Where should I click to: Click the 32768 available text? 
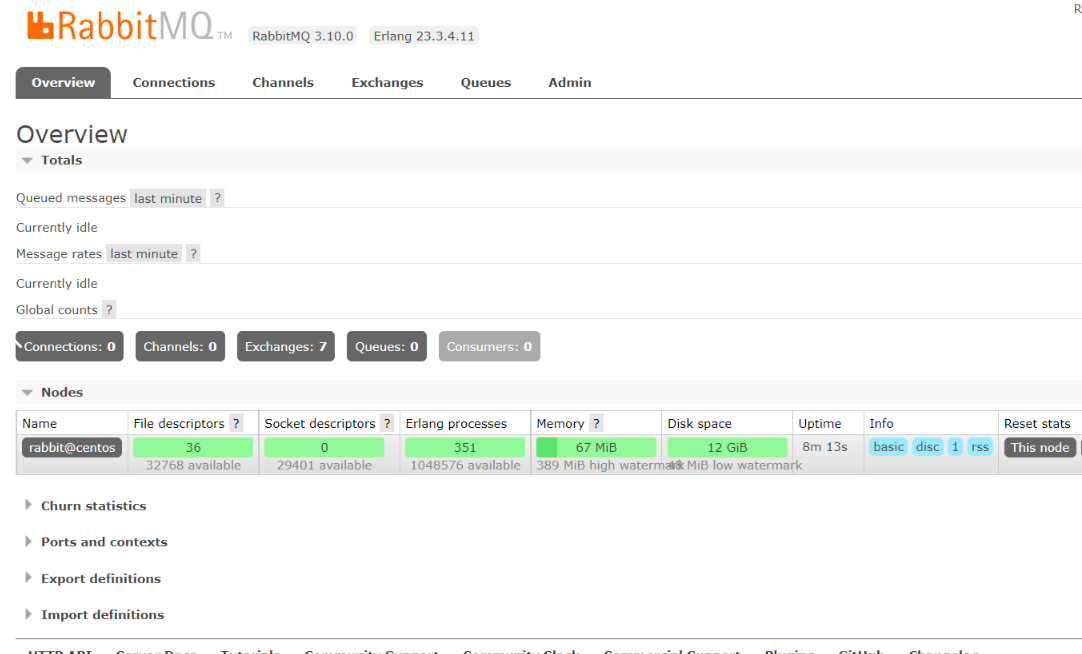193,465
